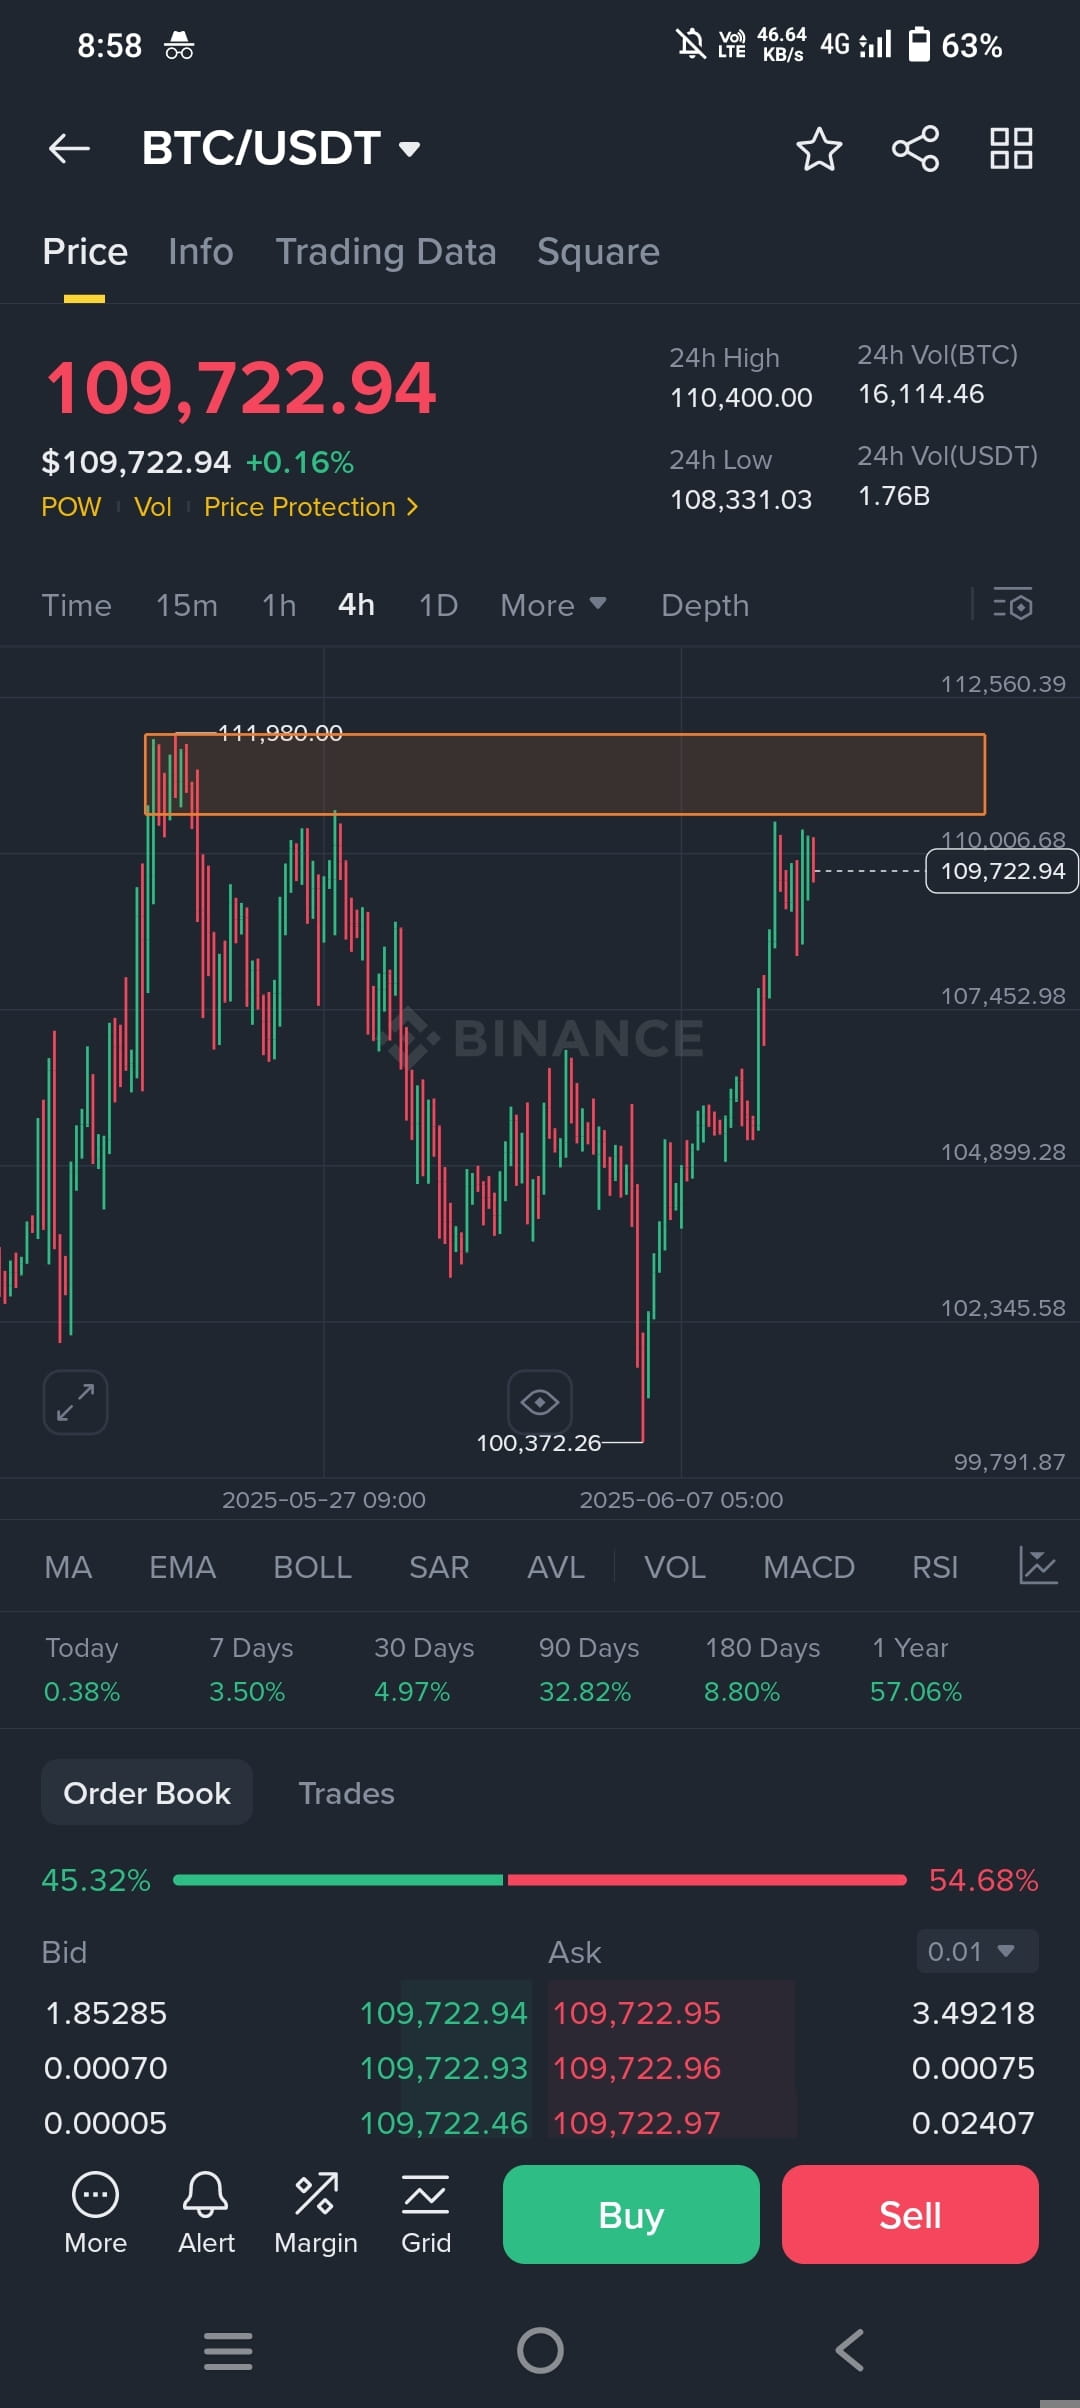This screenshot has width=1080, height=2408.
Task: Toggle AVL indicator
Action: pyautogui.click(x=556, y=1567)
